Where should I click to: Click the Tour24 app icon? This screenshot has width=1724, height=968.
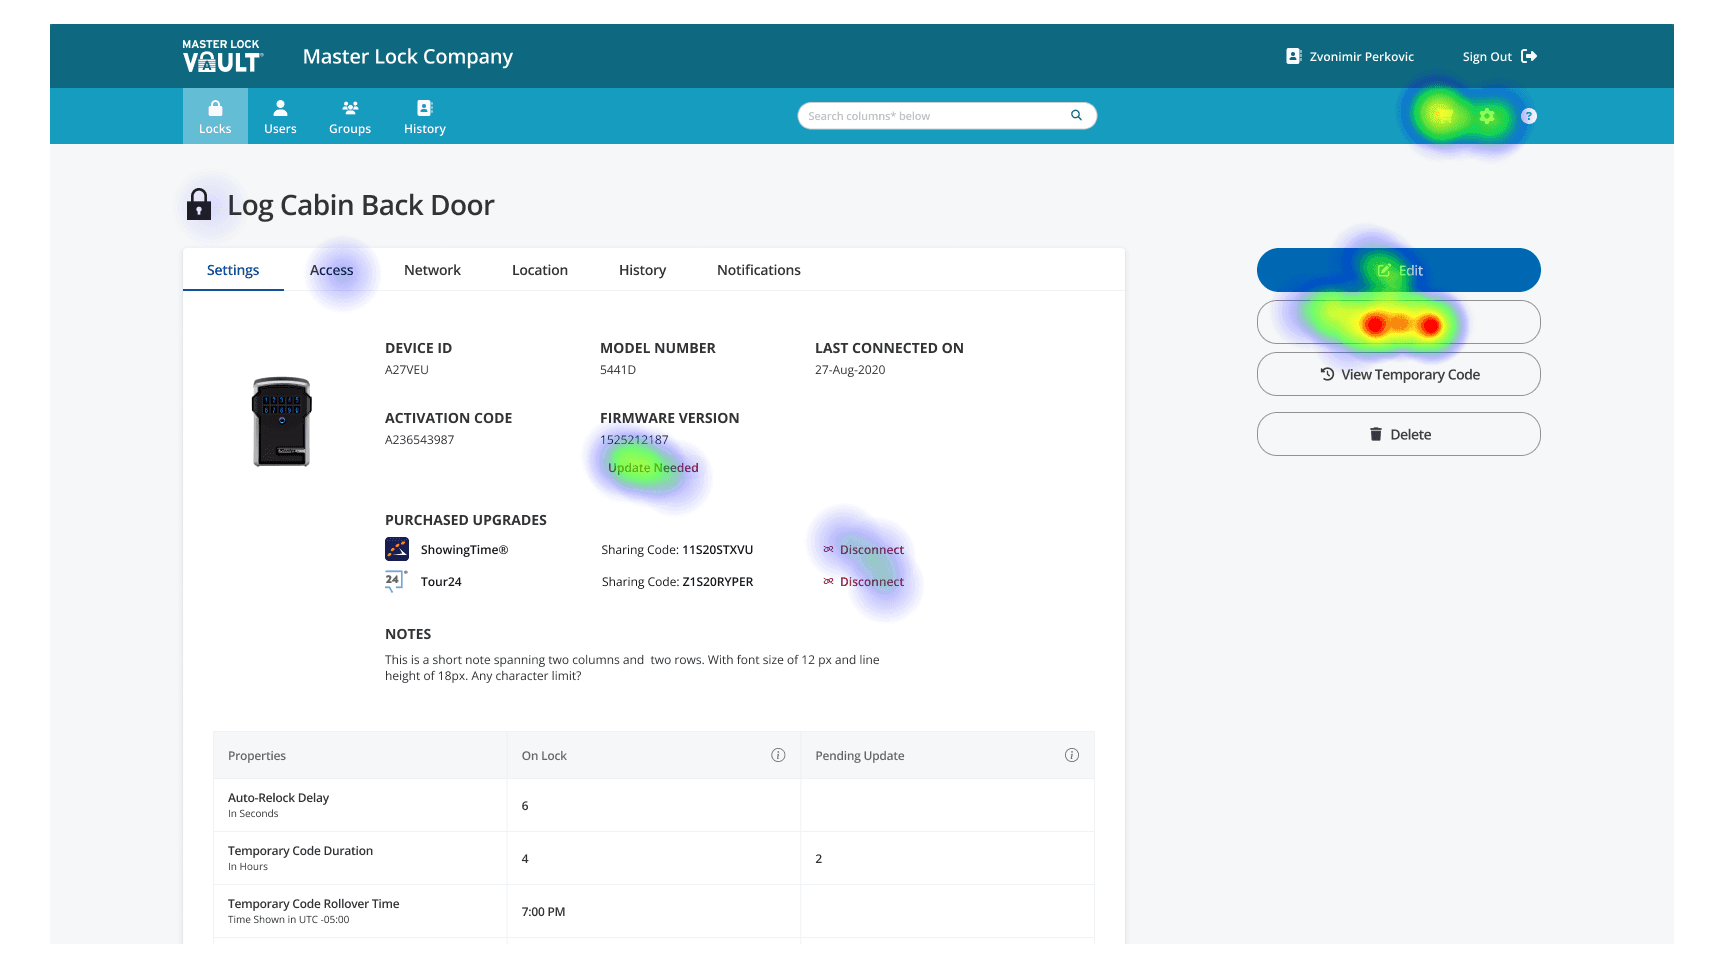(396, 581)
